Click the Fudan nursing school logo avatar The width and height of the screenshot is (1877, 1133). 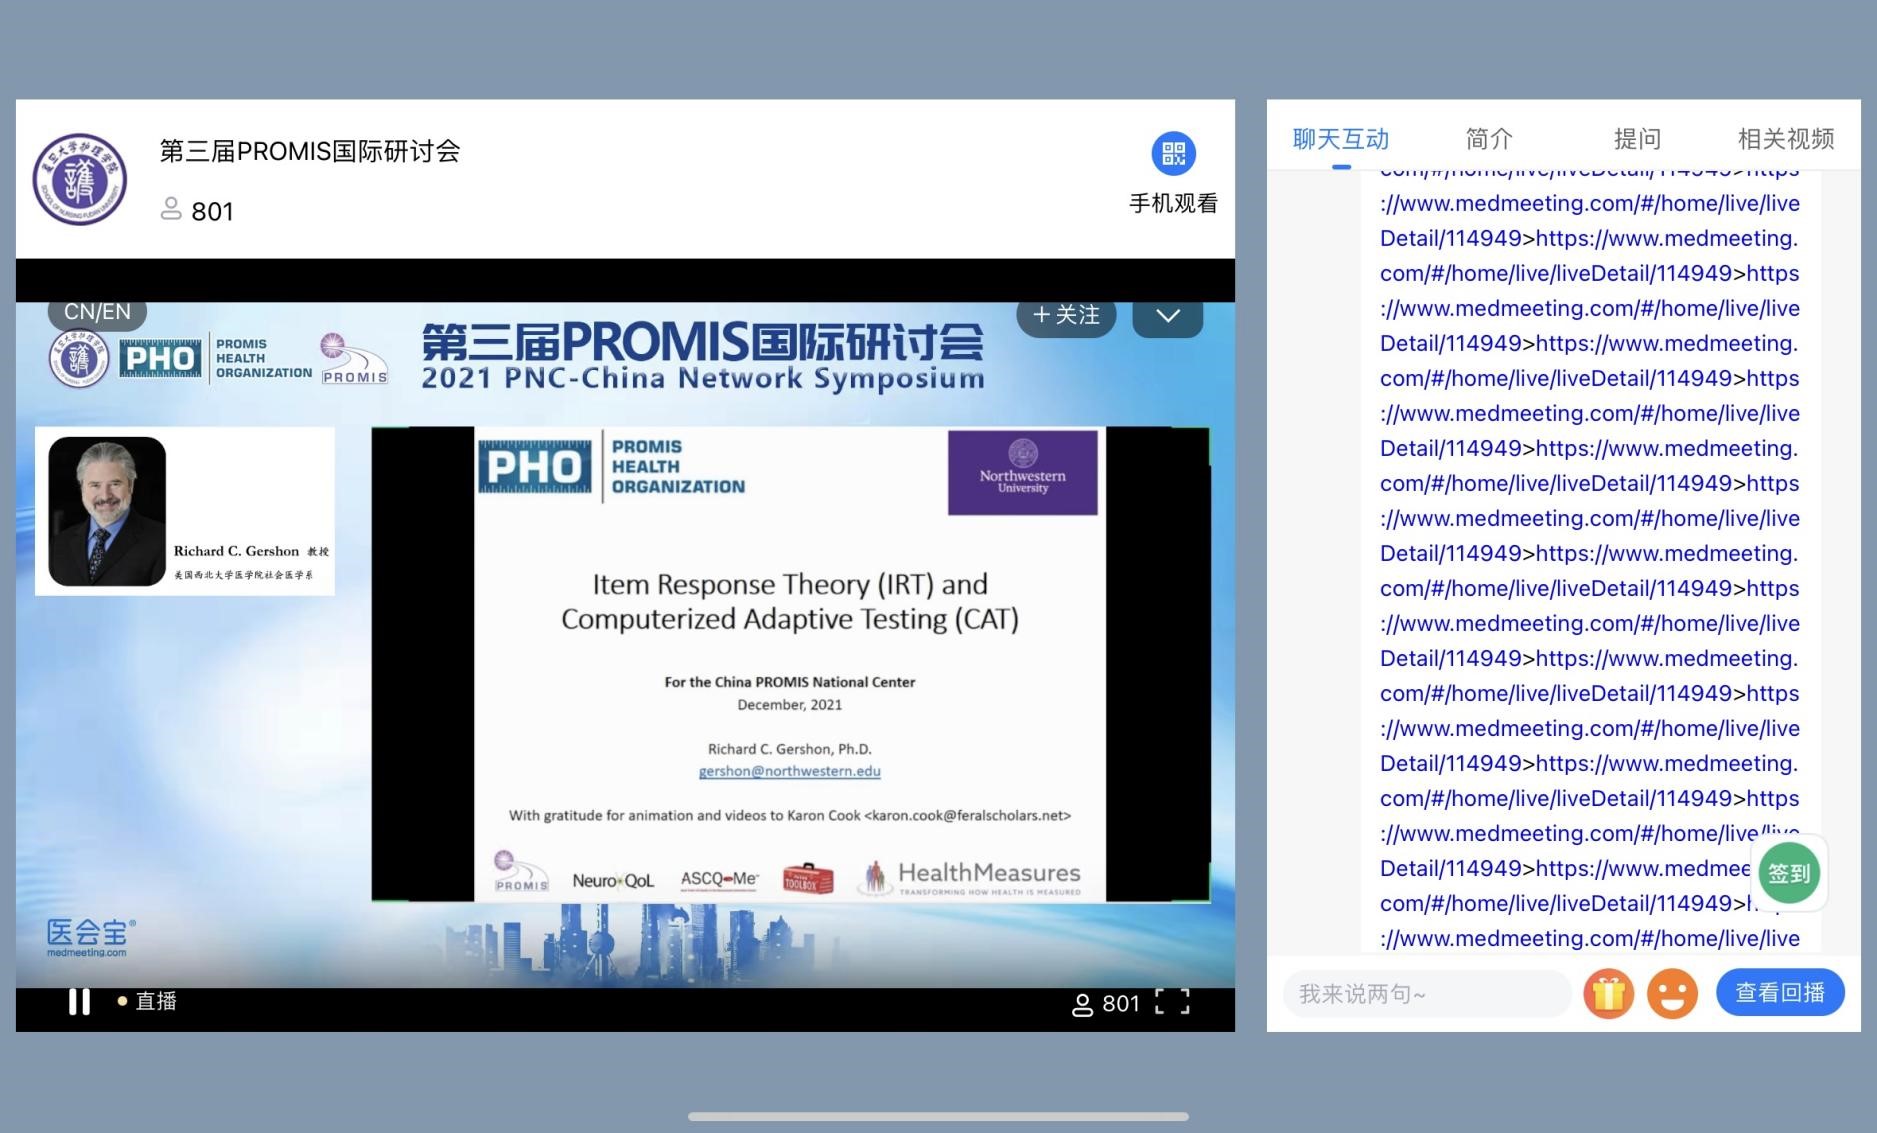click(80, 179)
